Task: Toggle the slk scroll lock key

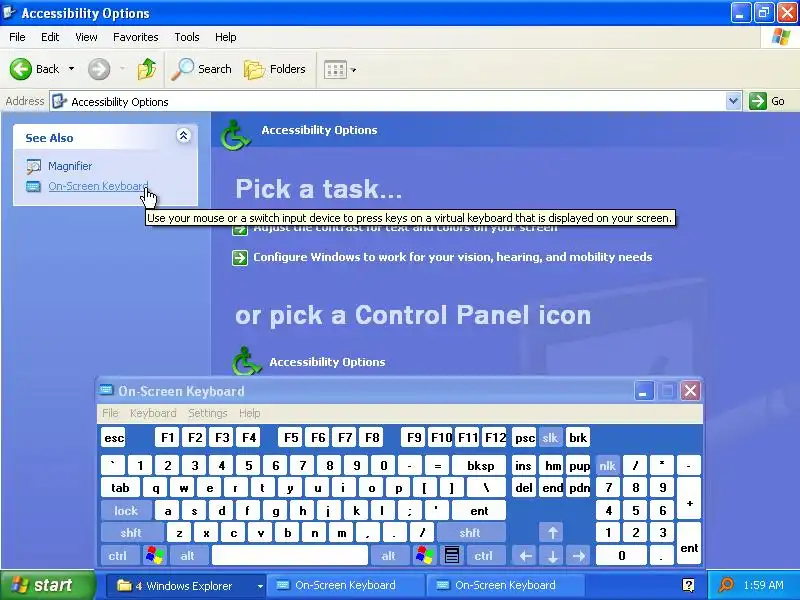Action: [x=550, y=438]
